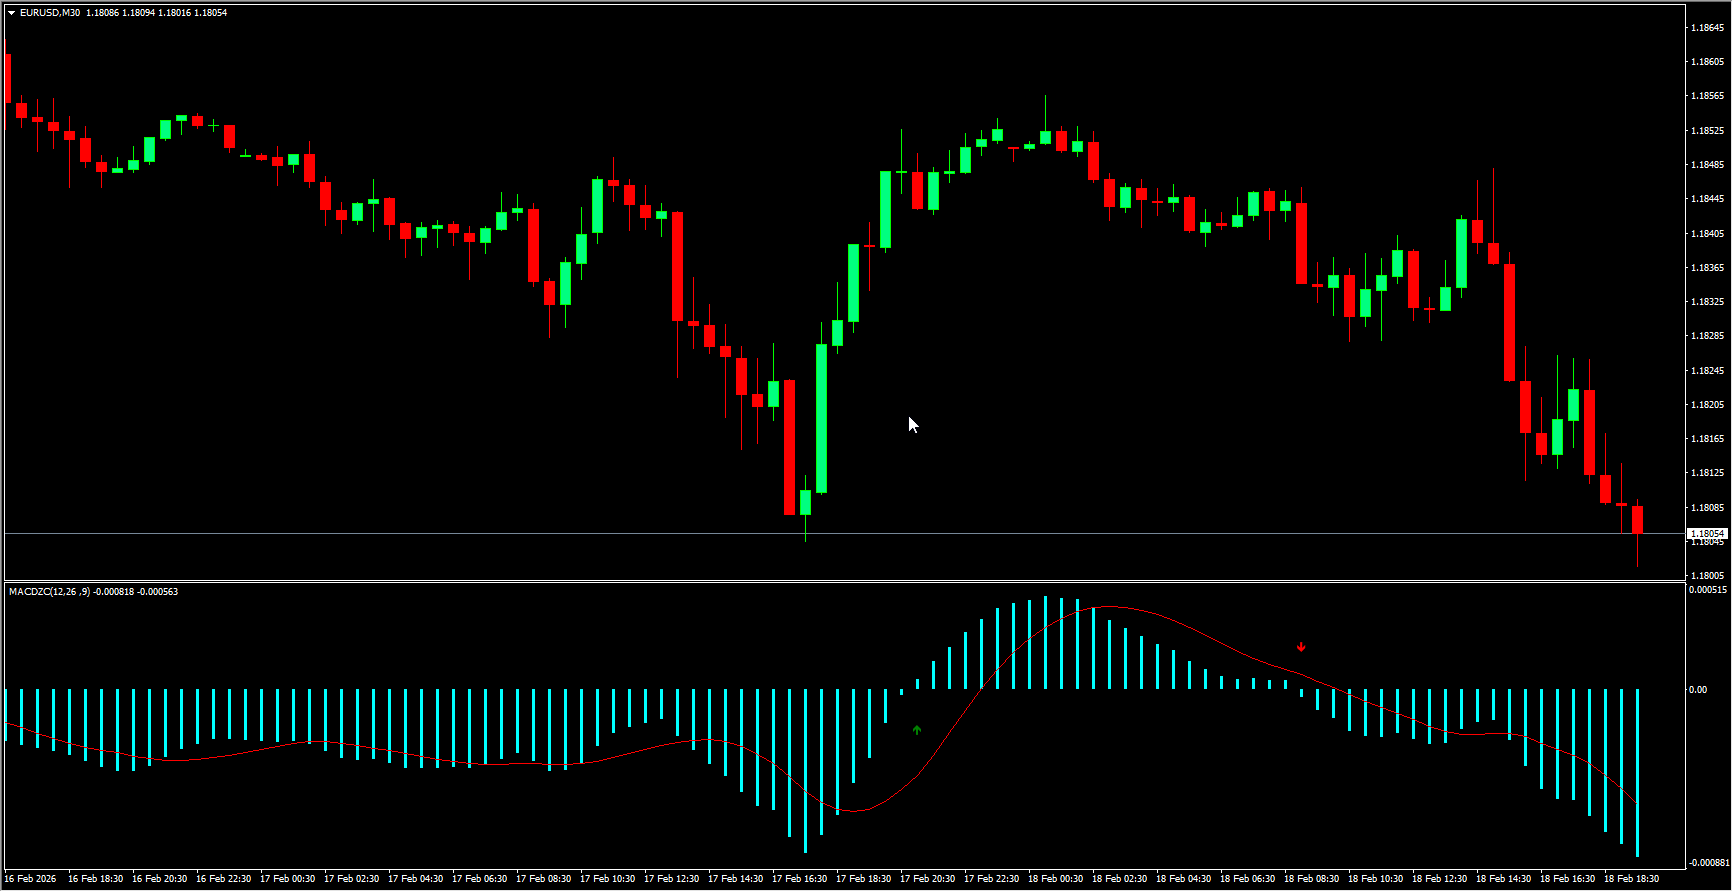Click the last red candlestick on chart
Image resolution: width=1733 pixels, height=892 pixels.
click(x=1637, y=519)
